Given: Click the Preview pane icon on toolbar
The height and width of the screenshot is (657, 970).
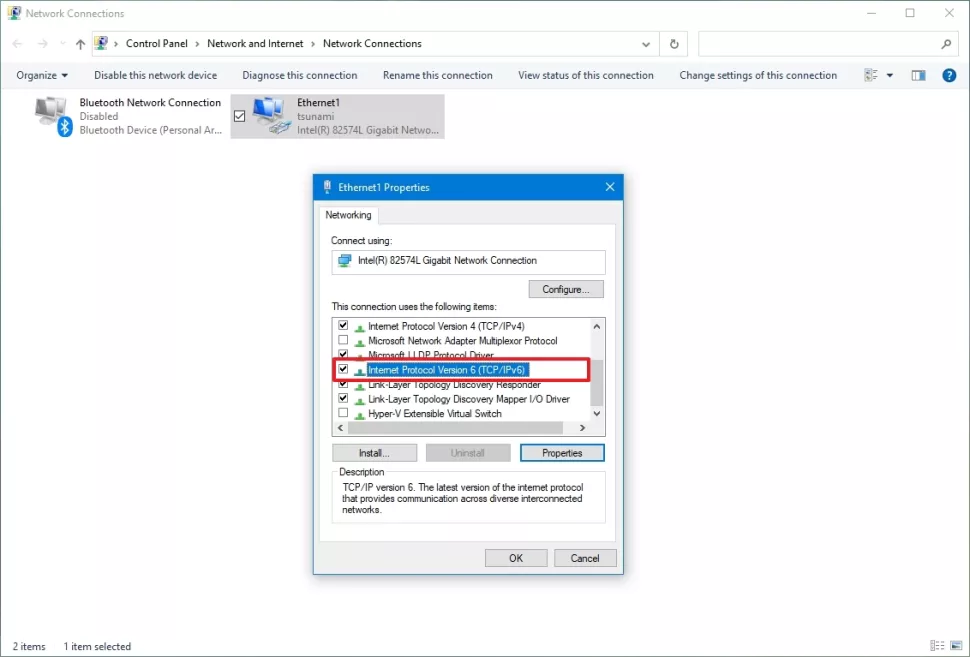Looking at the screenshot, I should tap(918, 75).
